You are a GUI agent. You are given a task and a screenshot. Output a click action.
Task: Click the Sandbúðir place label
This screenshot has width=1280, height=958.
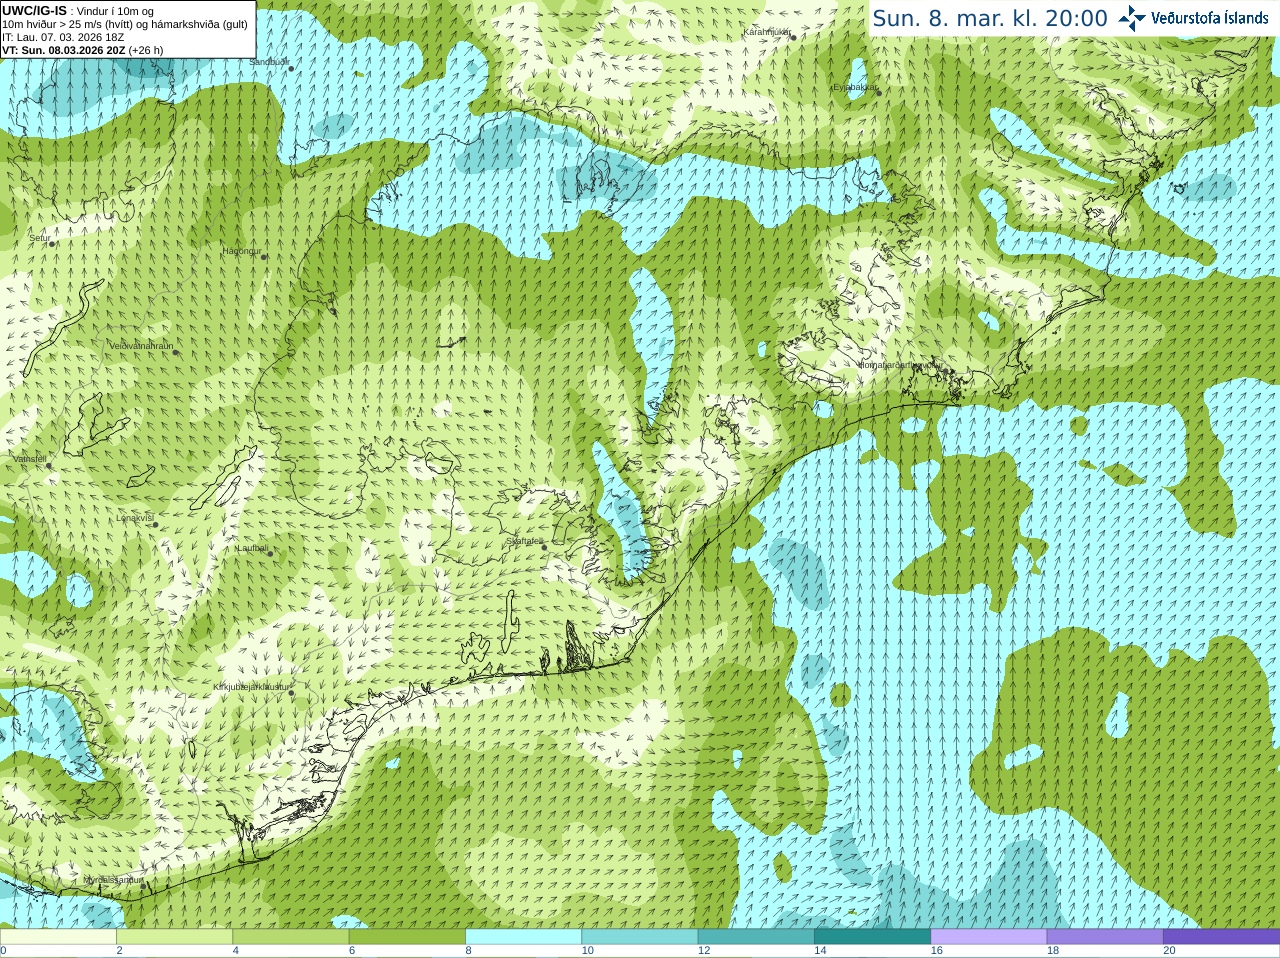(268, 62)
